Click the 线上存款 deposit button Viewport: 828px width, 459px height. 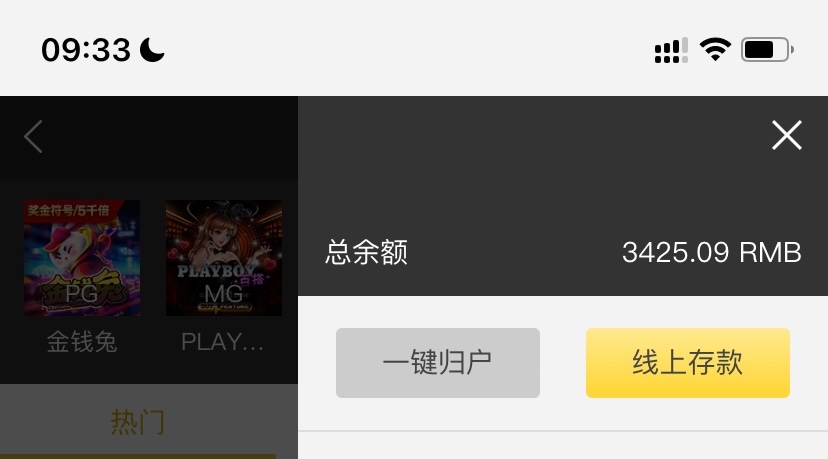coord(688,363)
